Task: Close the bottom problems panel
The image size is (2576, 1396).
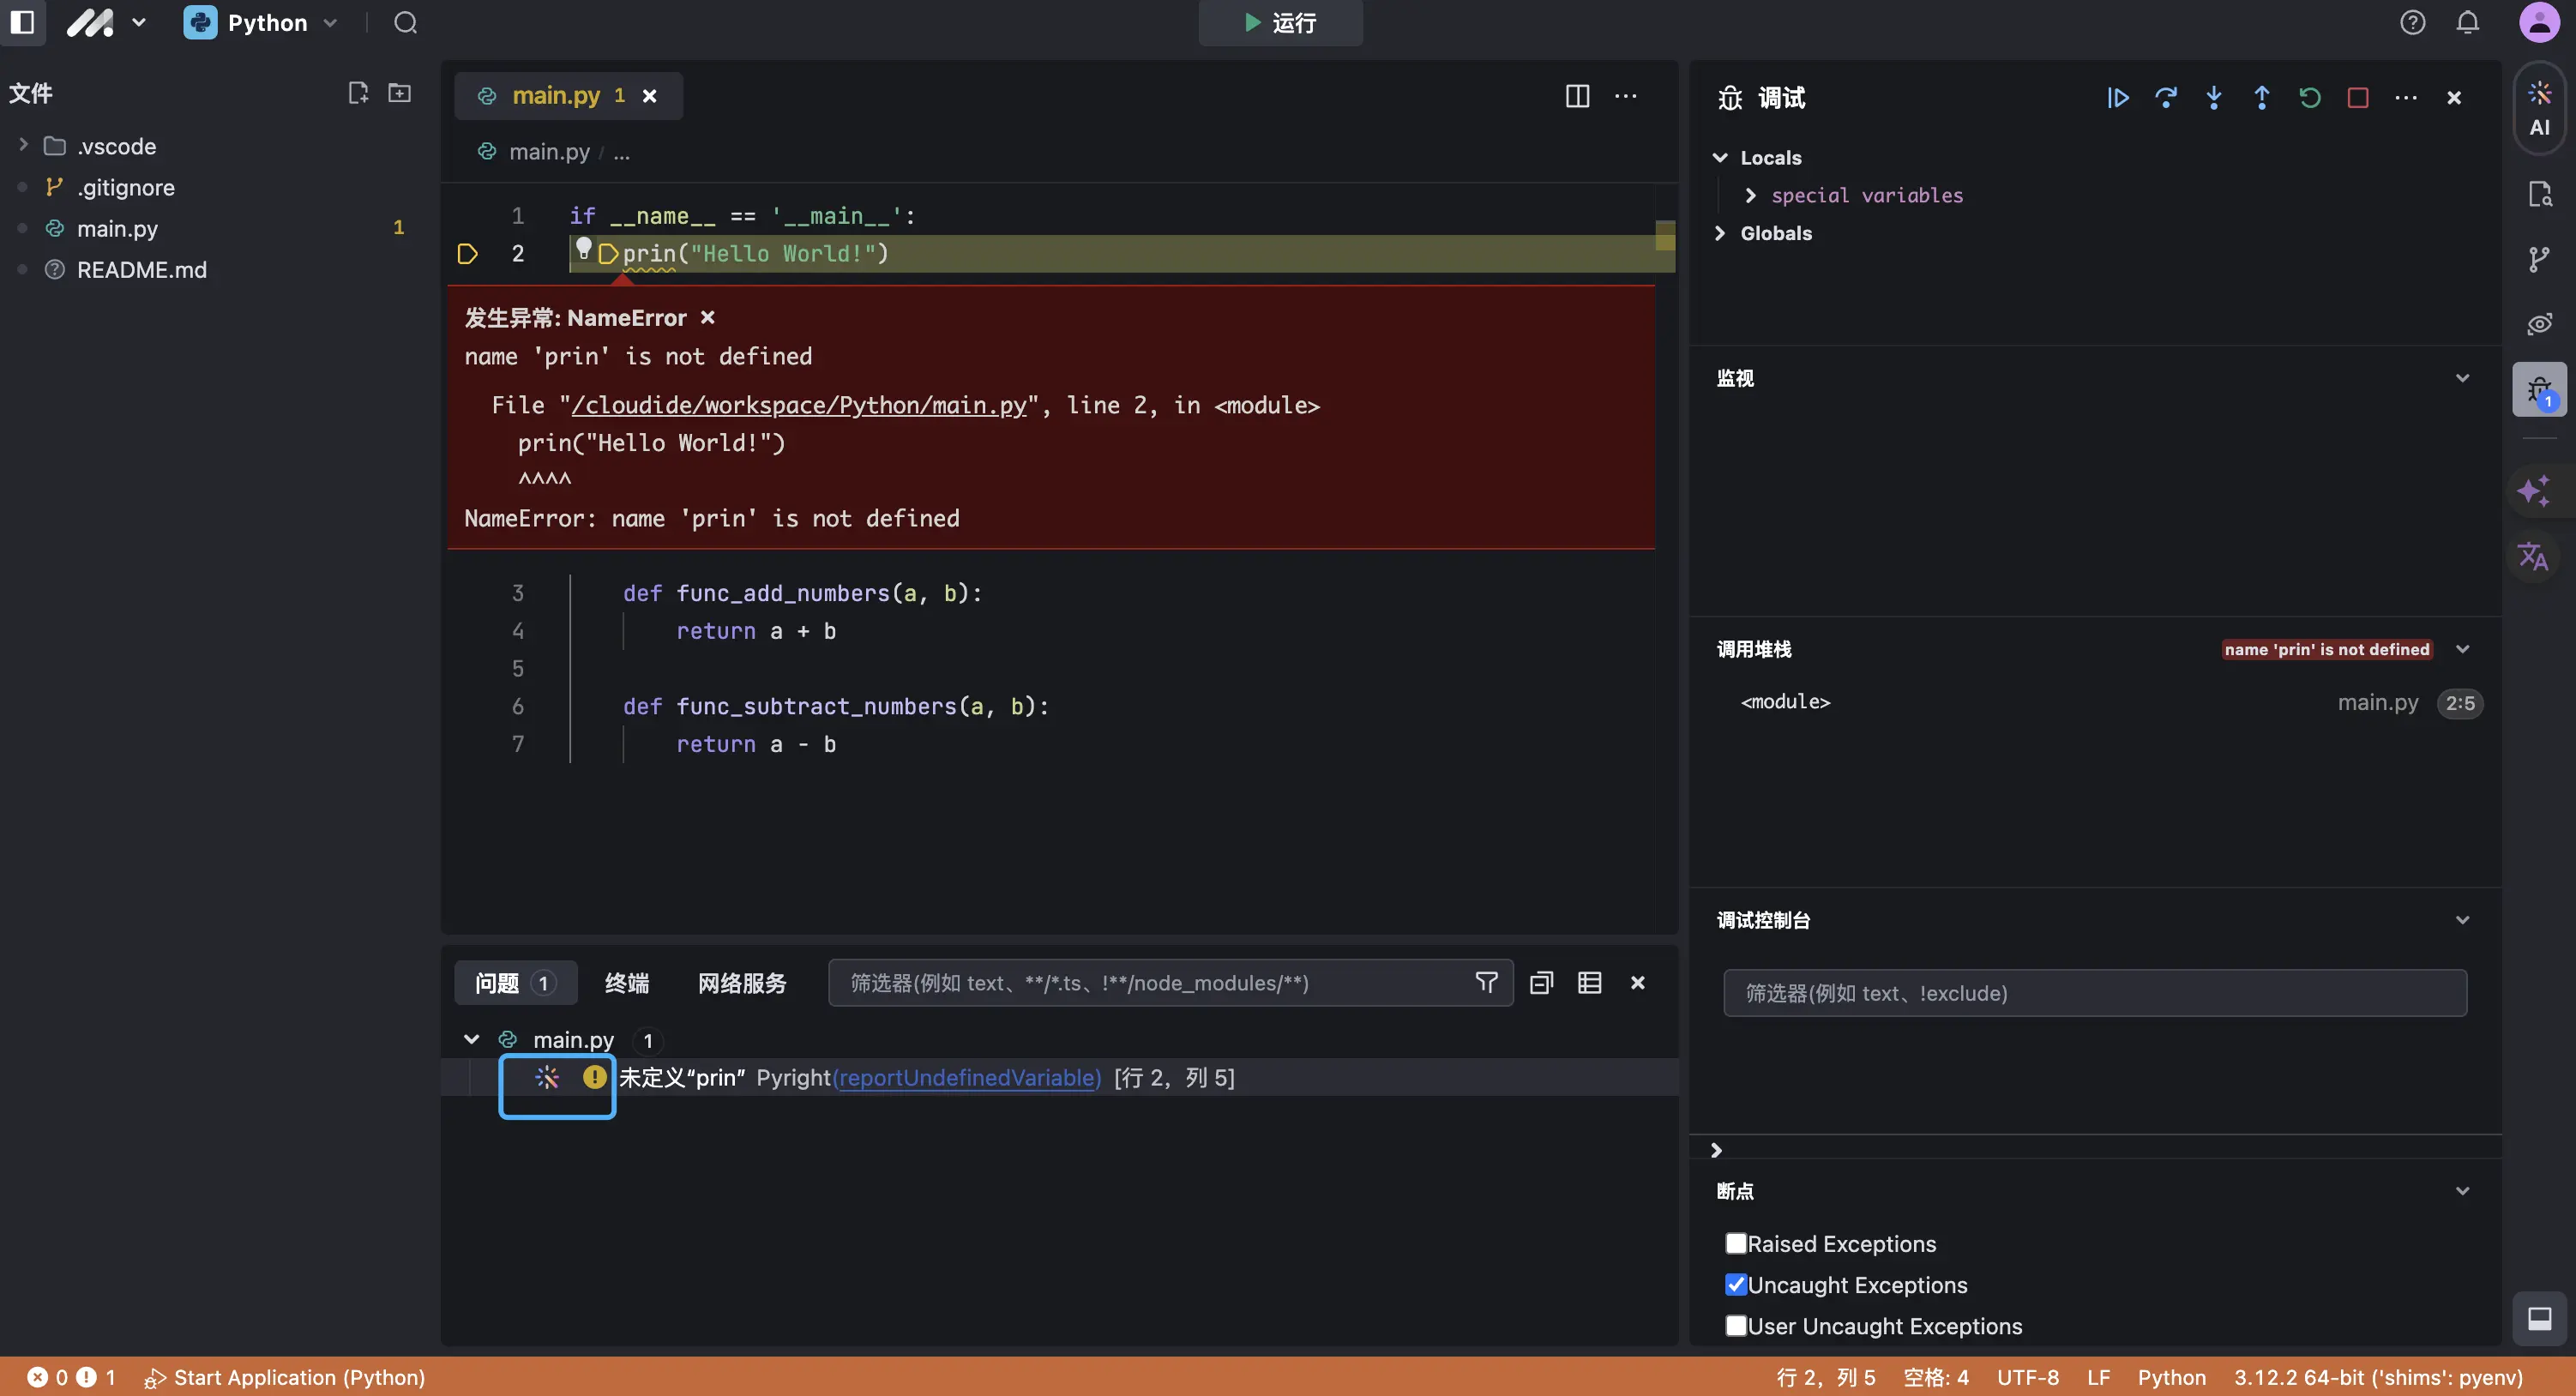Action: (1637, 983)
